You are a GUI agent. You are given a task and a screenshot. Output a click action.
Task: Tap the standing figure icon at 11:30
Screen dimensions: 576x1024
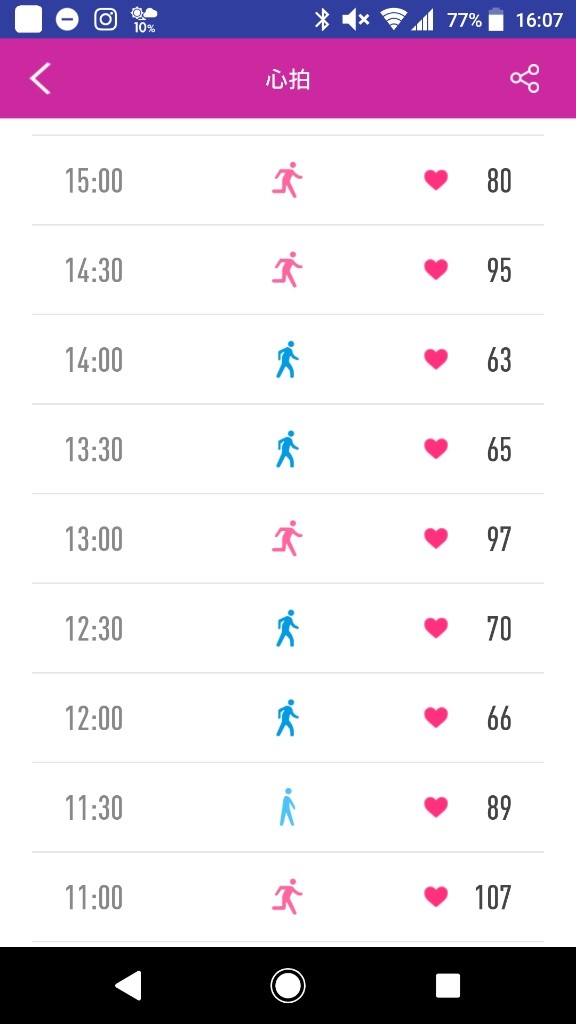(287, 807)
